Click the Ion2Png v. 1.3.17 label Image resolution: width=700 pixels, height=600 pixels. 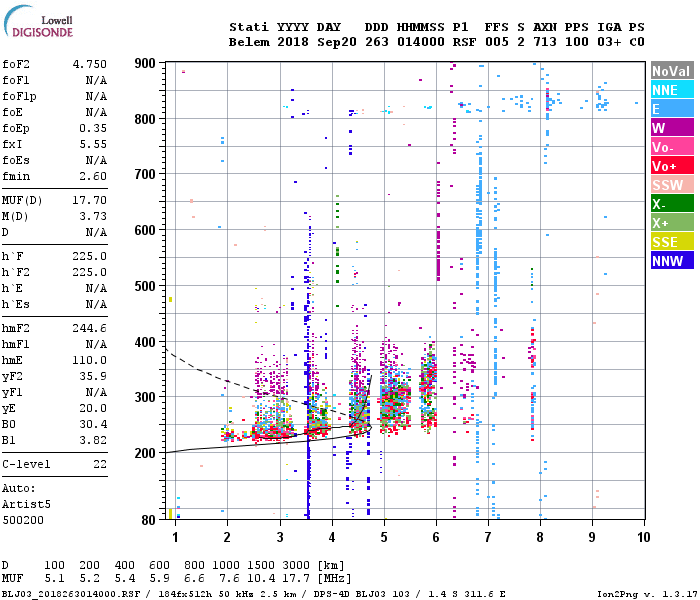[647, 594]
